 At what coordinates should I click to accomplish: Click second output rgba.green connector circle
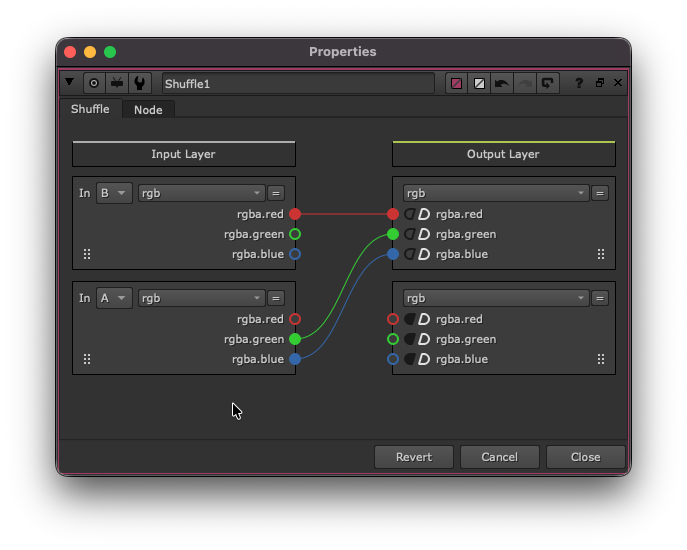393,339
